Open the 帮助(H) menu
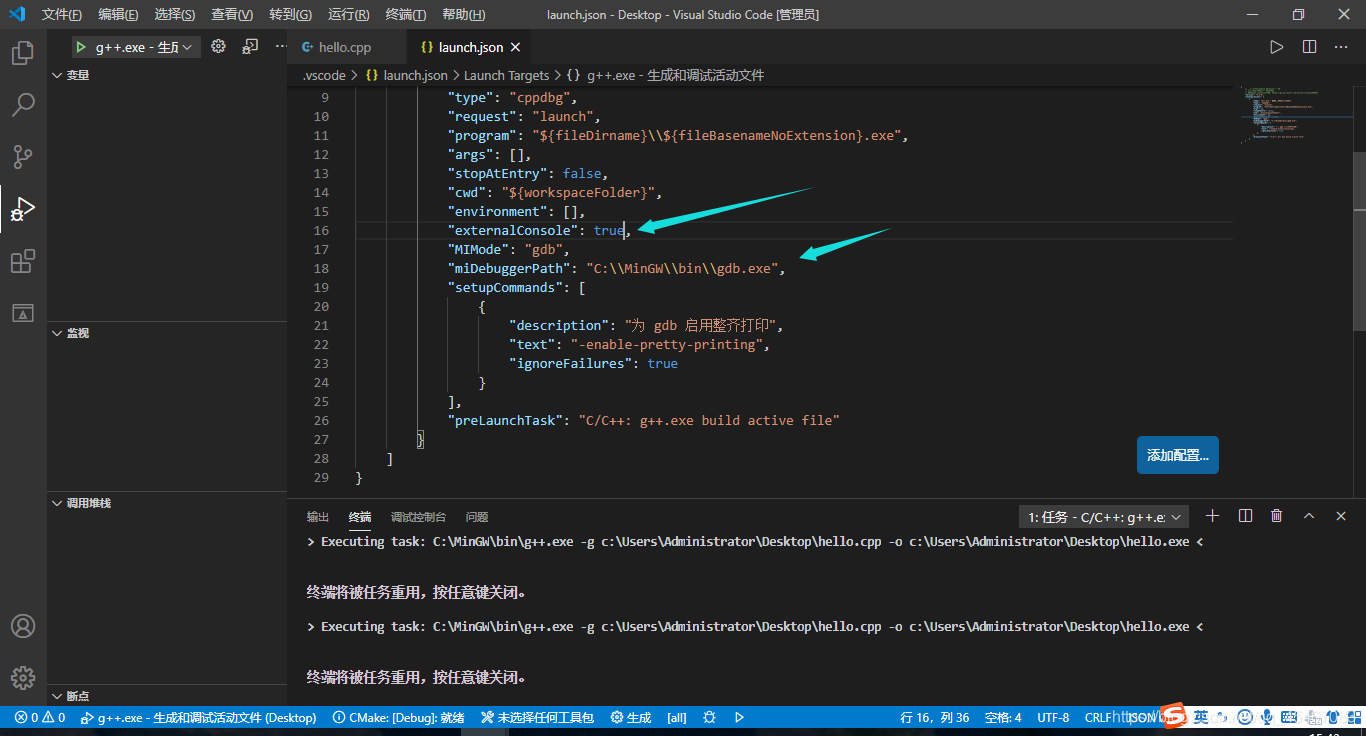1366x736 pixels. tap(464, 15)
